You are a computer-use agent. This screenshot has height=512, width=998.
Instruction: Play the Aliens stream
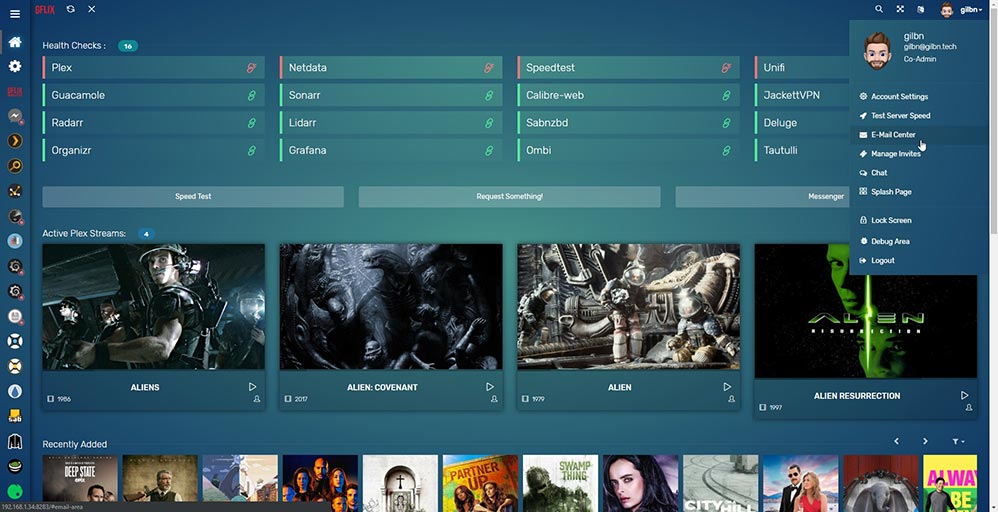point(252,387)
